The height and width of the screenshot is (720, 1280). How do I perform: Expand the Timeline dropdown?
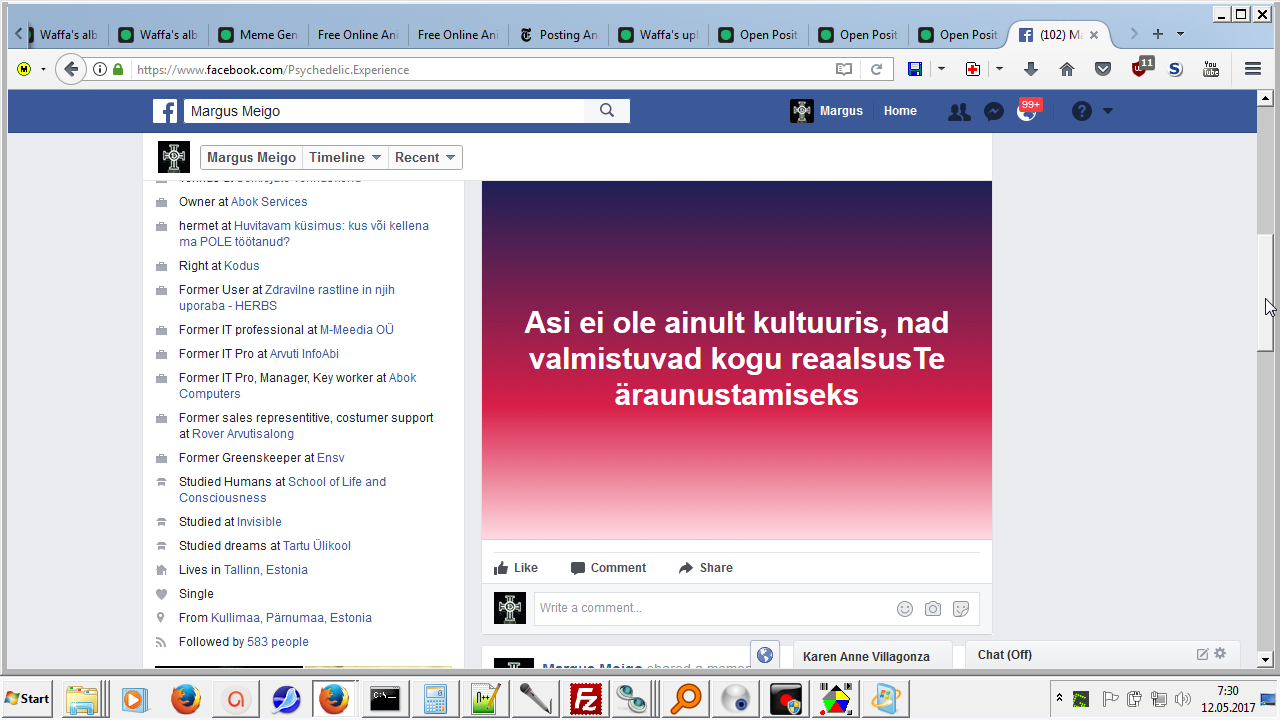[345, 157]
